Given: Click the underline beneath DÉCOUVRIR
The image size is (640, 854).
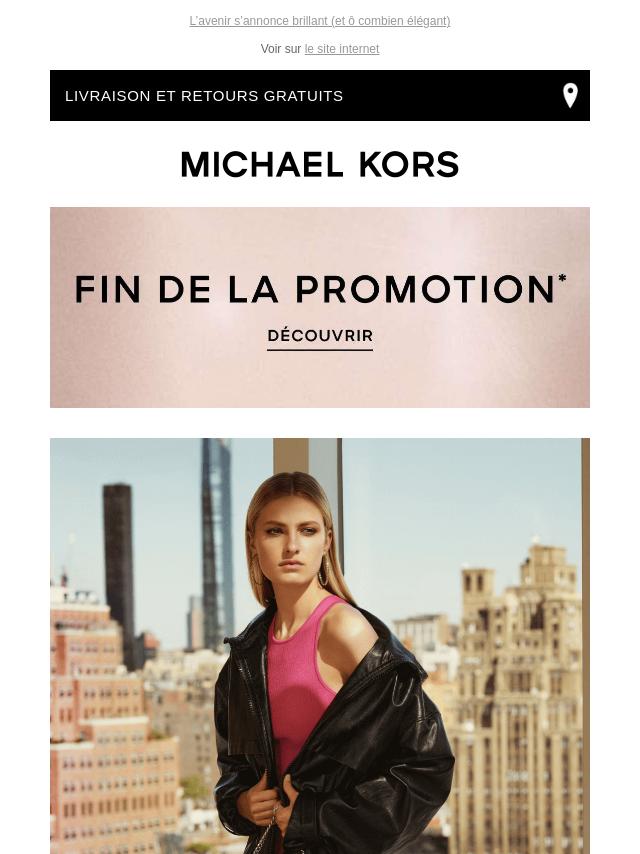Looking at the screenshot, I should [320, 350].
